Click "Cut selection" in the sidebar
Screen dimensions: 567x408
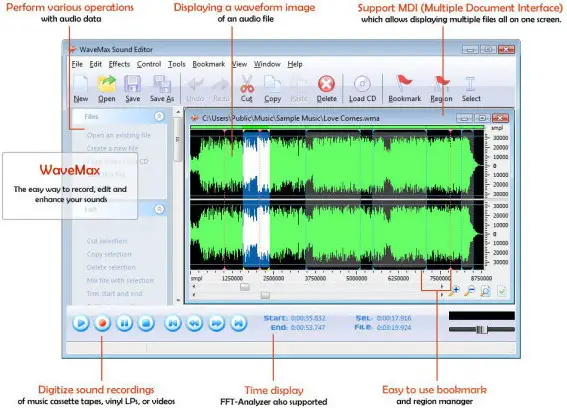[107, 241]
